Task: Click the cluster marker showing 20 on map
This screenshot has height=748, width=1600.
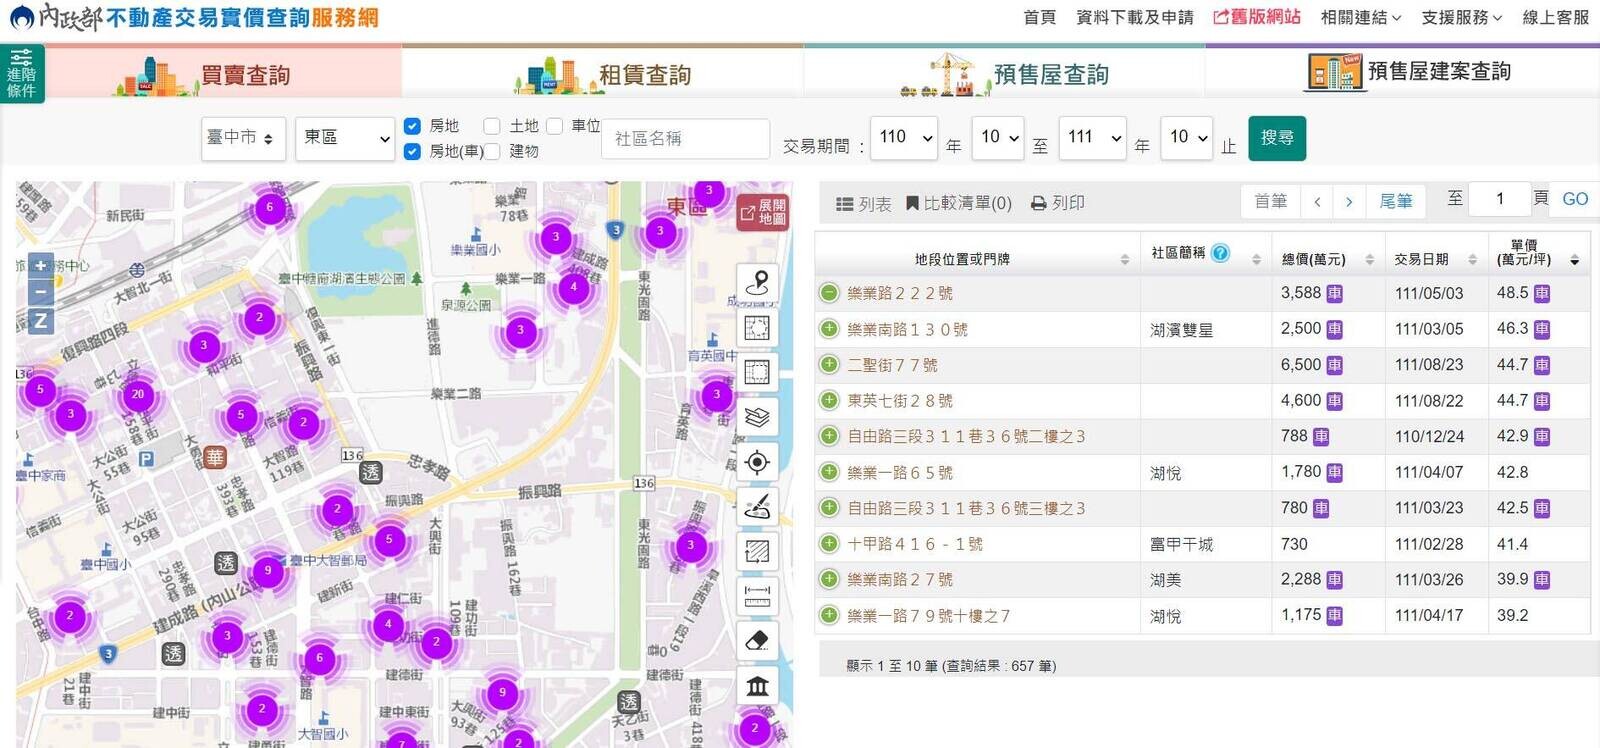Action: pos(138,394)
